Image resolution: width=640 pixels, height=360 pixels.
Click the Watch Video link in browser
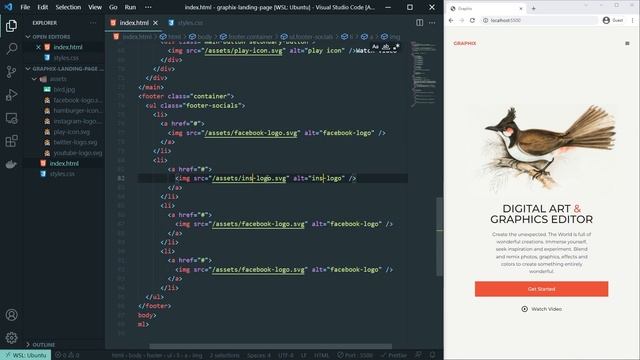tap(541, 309)
